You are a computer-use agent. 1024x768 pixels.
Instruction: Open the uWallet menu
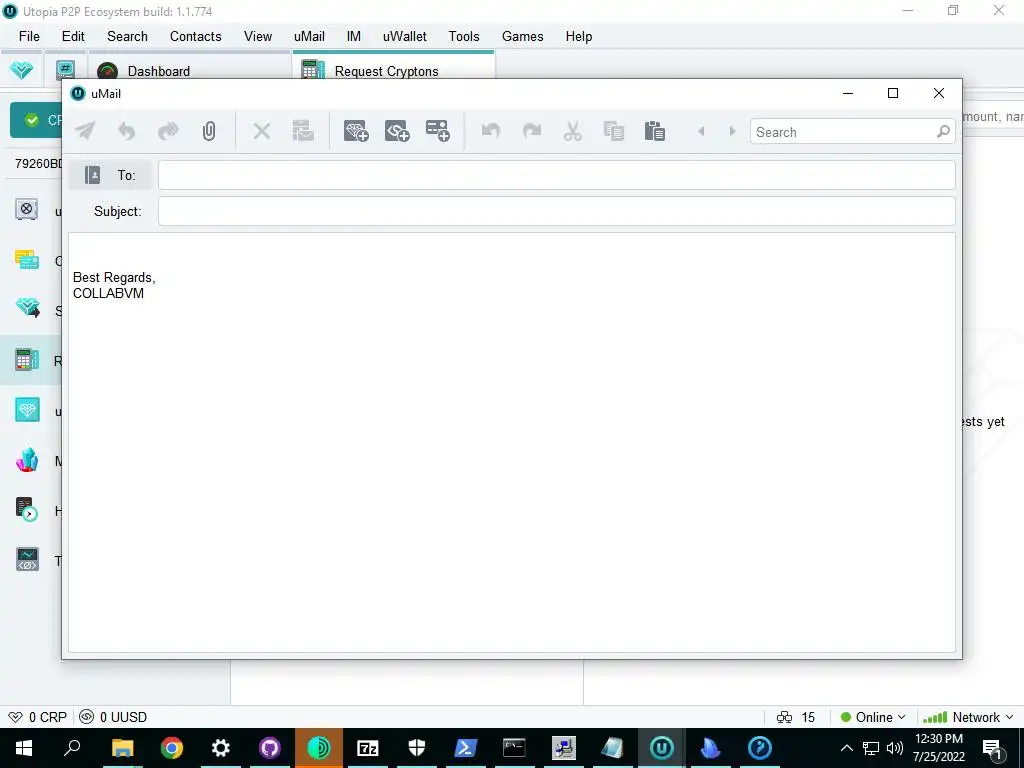coord(404,37)
